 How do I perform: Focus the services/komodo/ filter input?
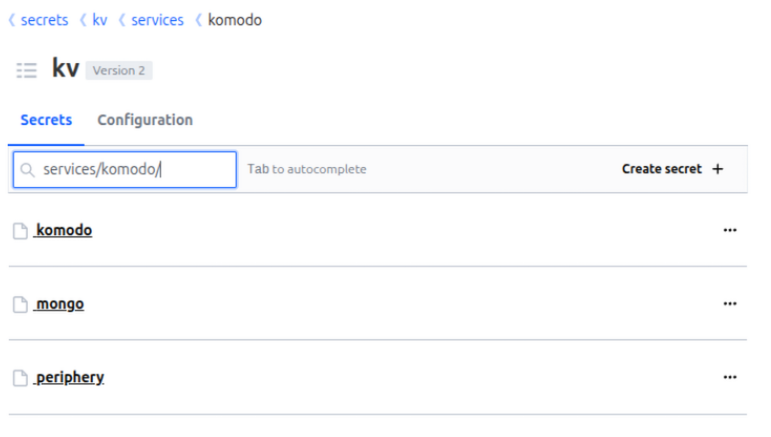(135, 170)
